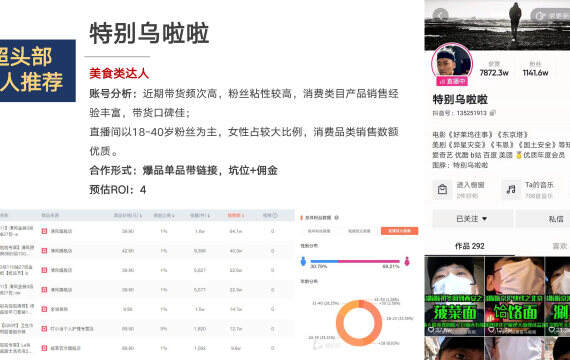Send a message via 私信 button
The width and height of the screenshot is (570, 360).
(543, 219)
